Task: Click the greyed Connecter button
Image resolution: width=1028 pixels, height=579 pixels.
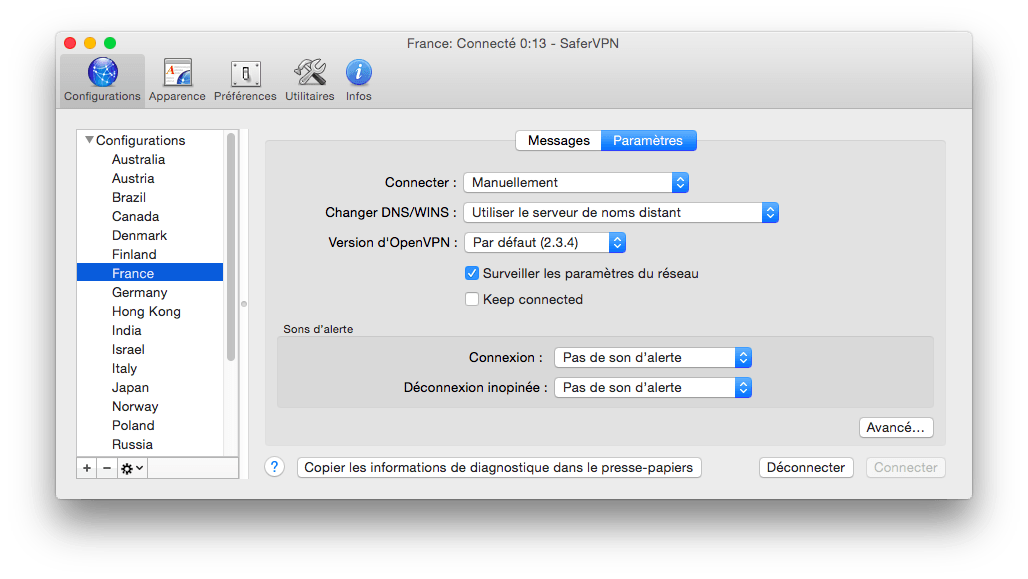Action: tap(905, 468)
